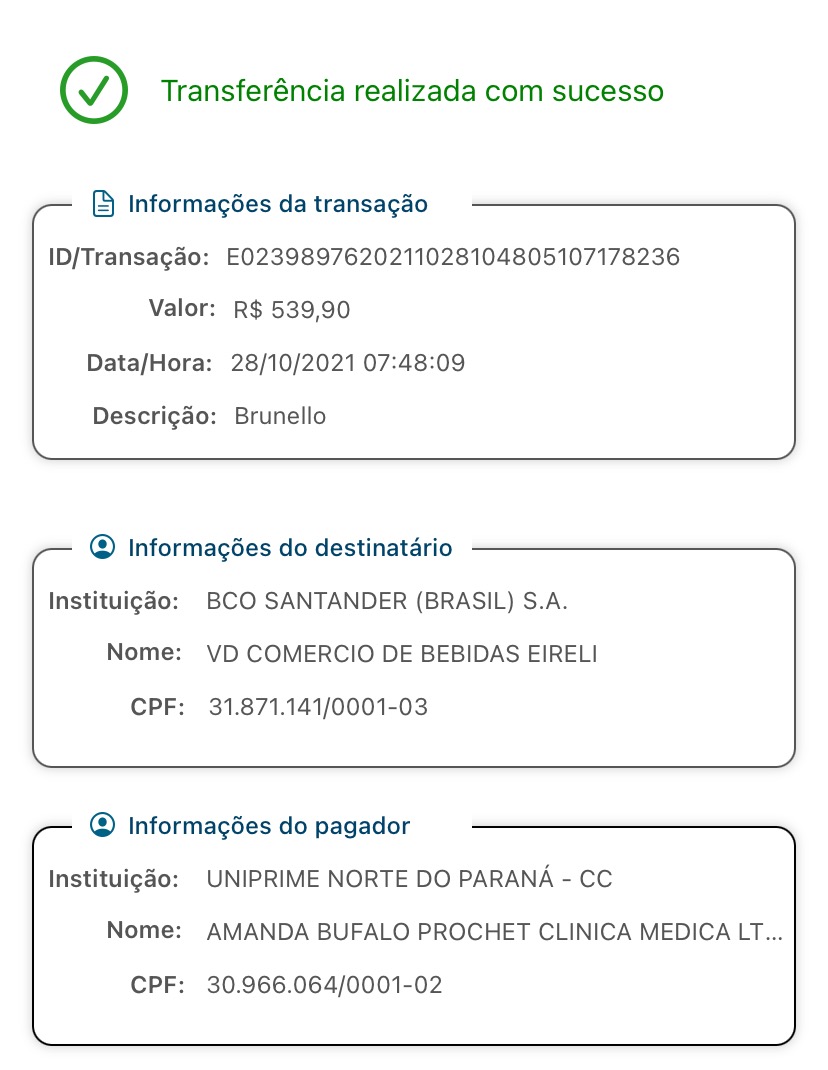This screenshot has width=828, height=1070.
Task: Select the payer CPF 30.966.064/0001-02
Action: coord(324,985)
